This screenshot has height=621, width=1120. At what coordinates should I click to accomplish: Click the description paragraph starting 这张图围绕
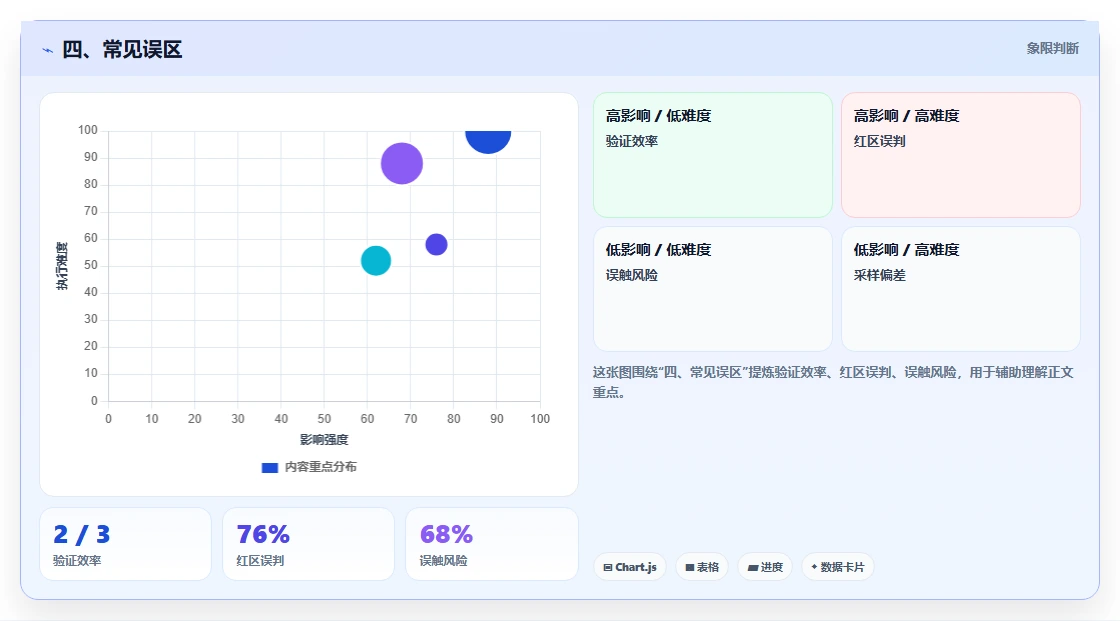pos(833,382)
